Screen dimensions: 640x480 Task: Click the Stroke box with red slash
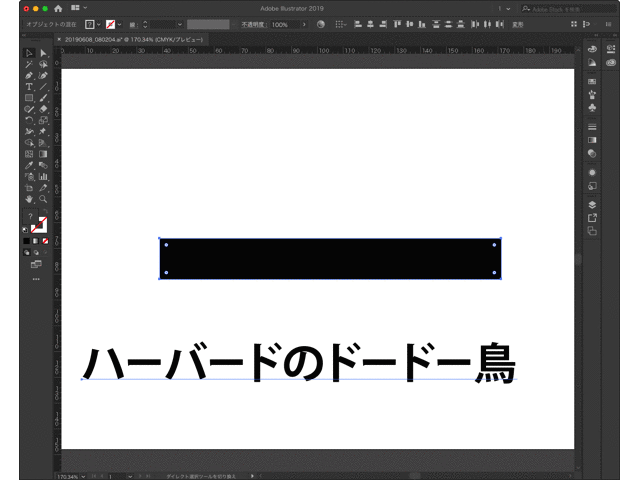[x=40, y=225]
